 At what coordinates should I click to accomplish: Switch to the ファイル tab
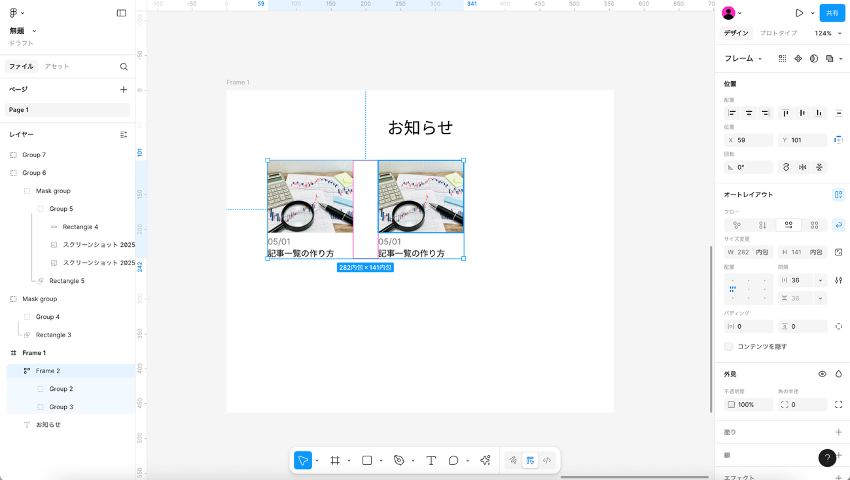click(21, 67)
